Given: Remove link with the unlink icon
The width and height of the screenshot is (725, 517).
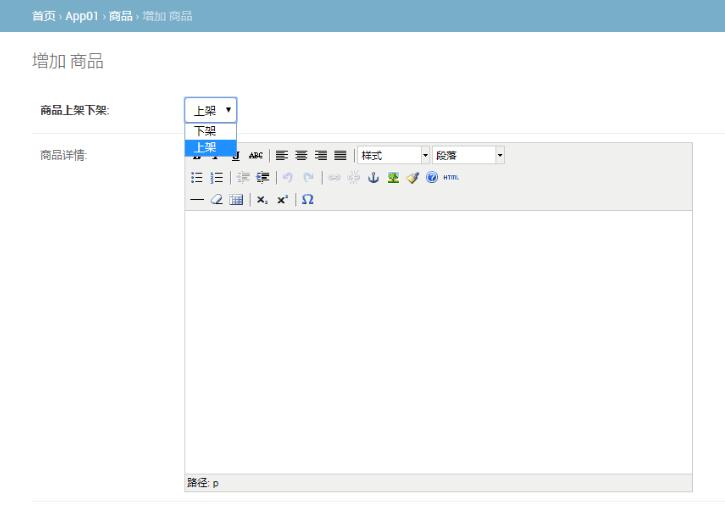Looking at the screenshot, I should coord(354,178).
